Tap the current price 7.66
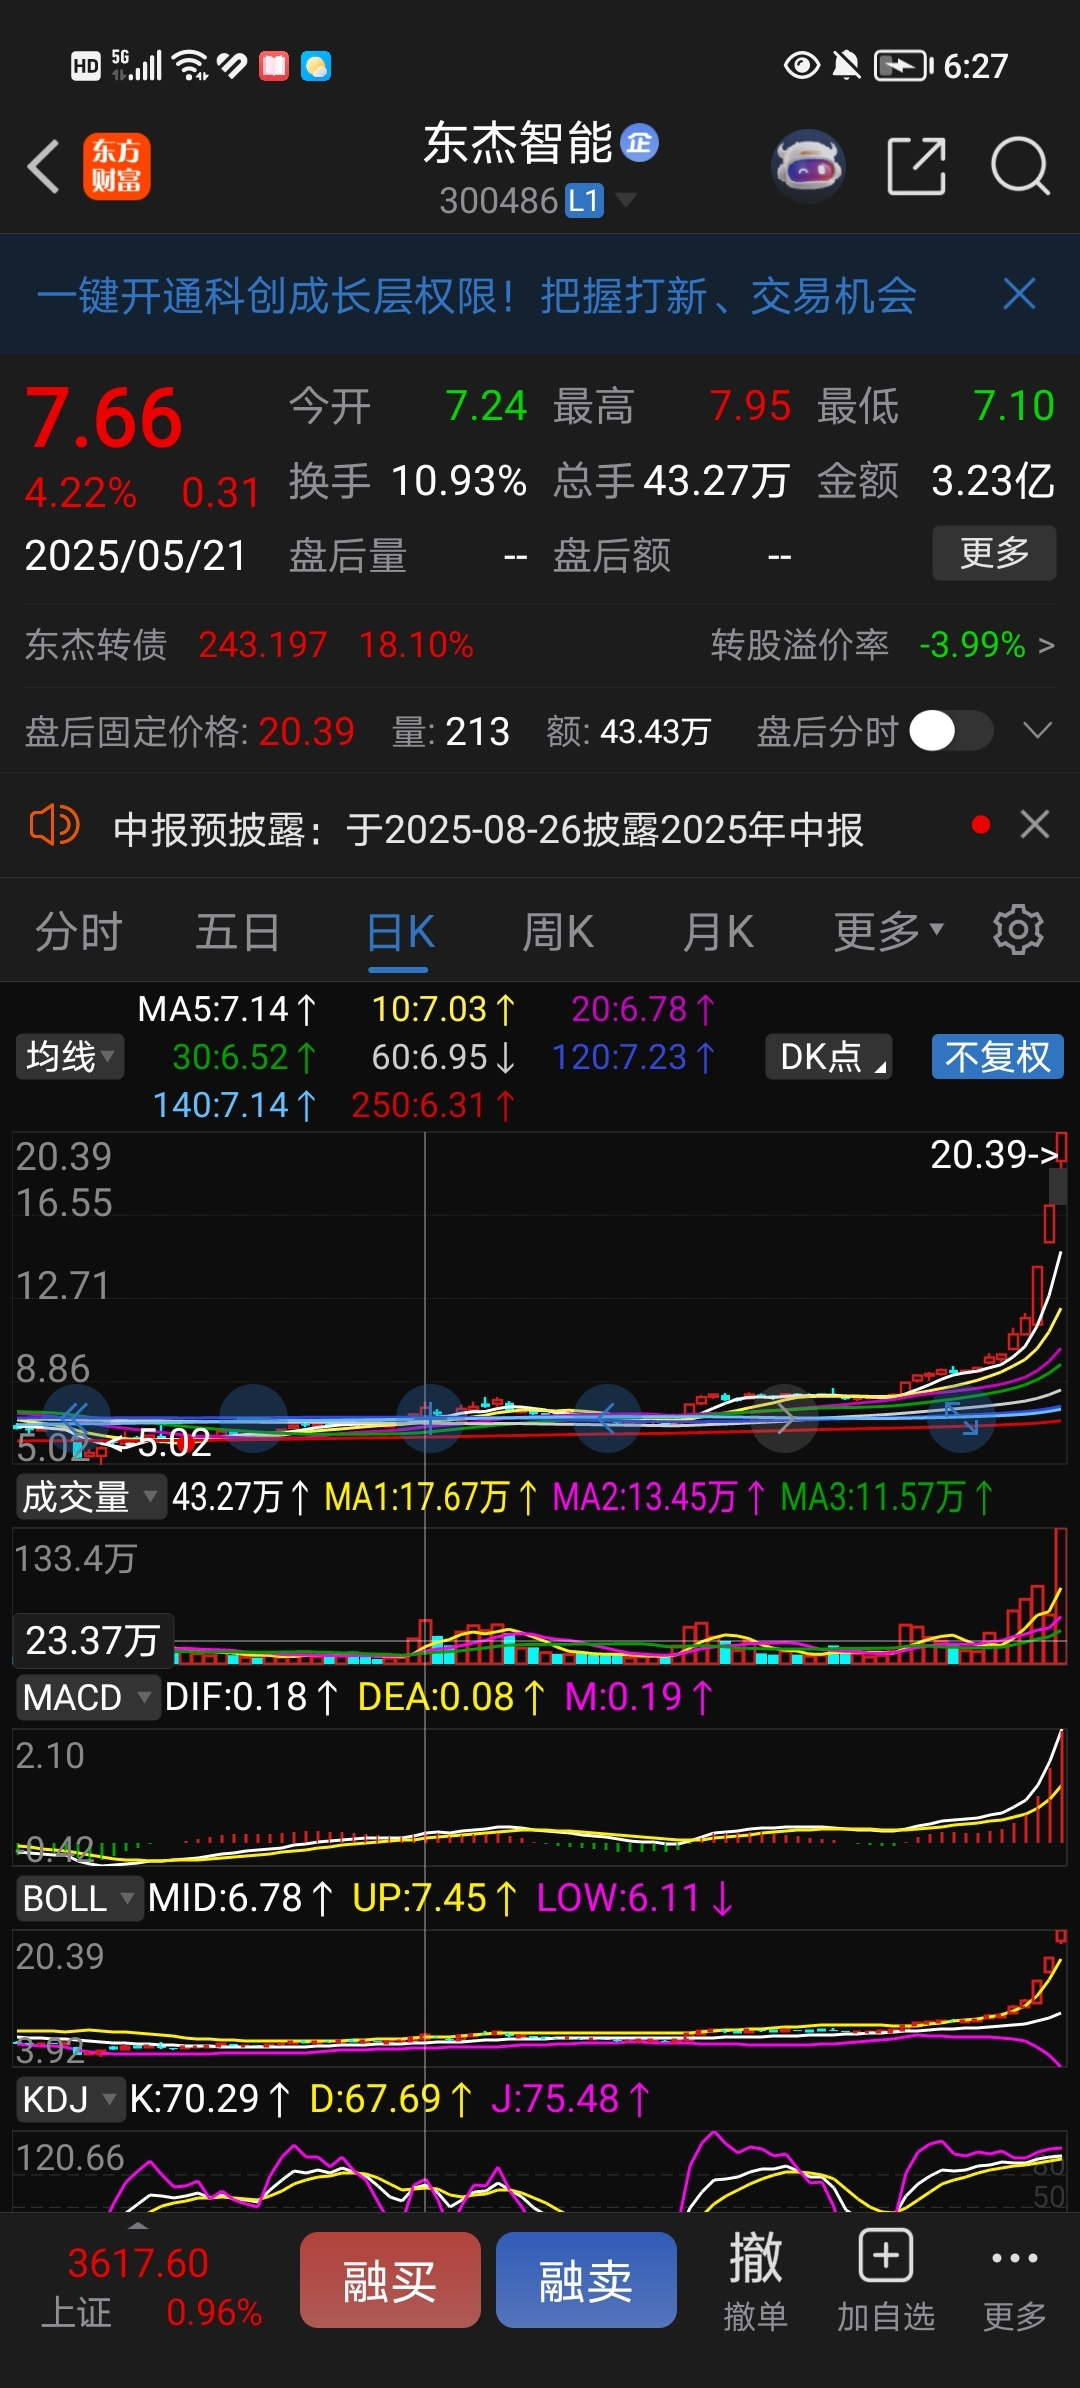The height and width of the screenshot is (2388, 1080). (x=104, y=419)
